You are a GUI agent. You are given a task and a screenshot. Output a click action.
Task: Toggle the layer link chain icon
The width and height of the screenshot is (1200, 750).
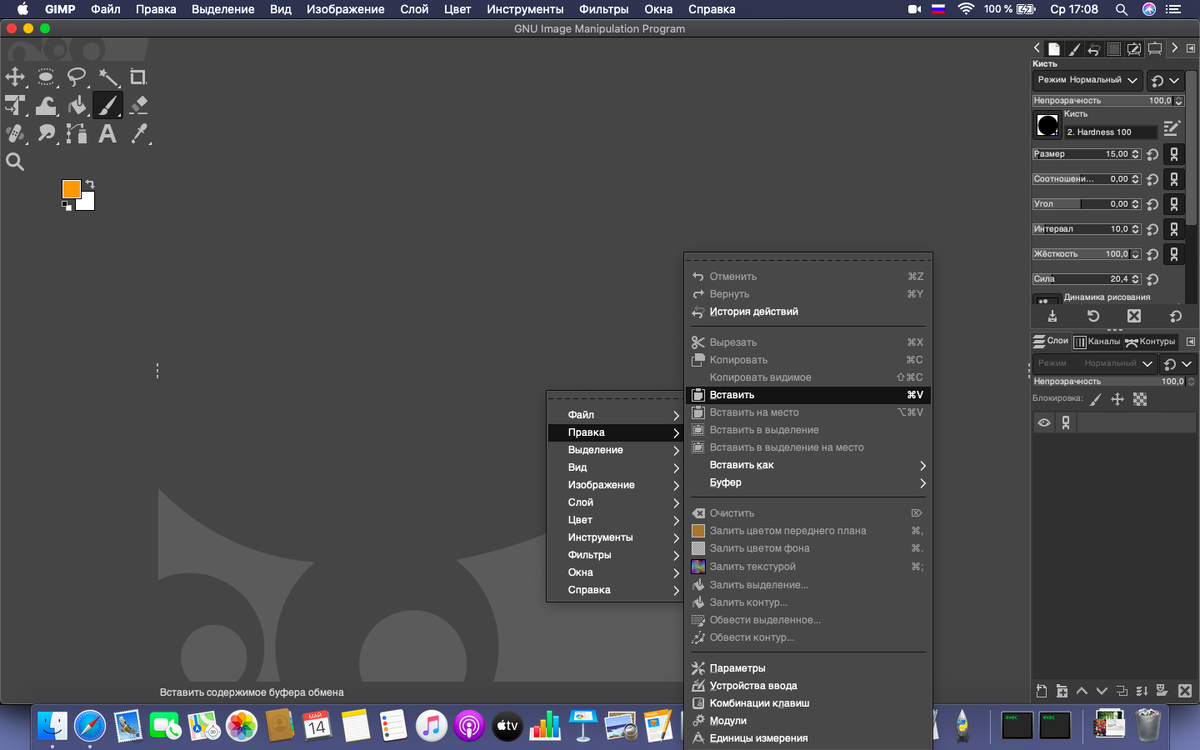1066,423
